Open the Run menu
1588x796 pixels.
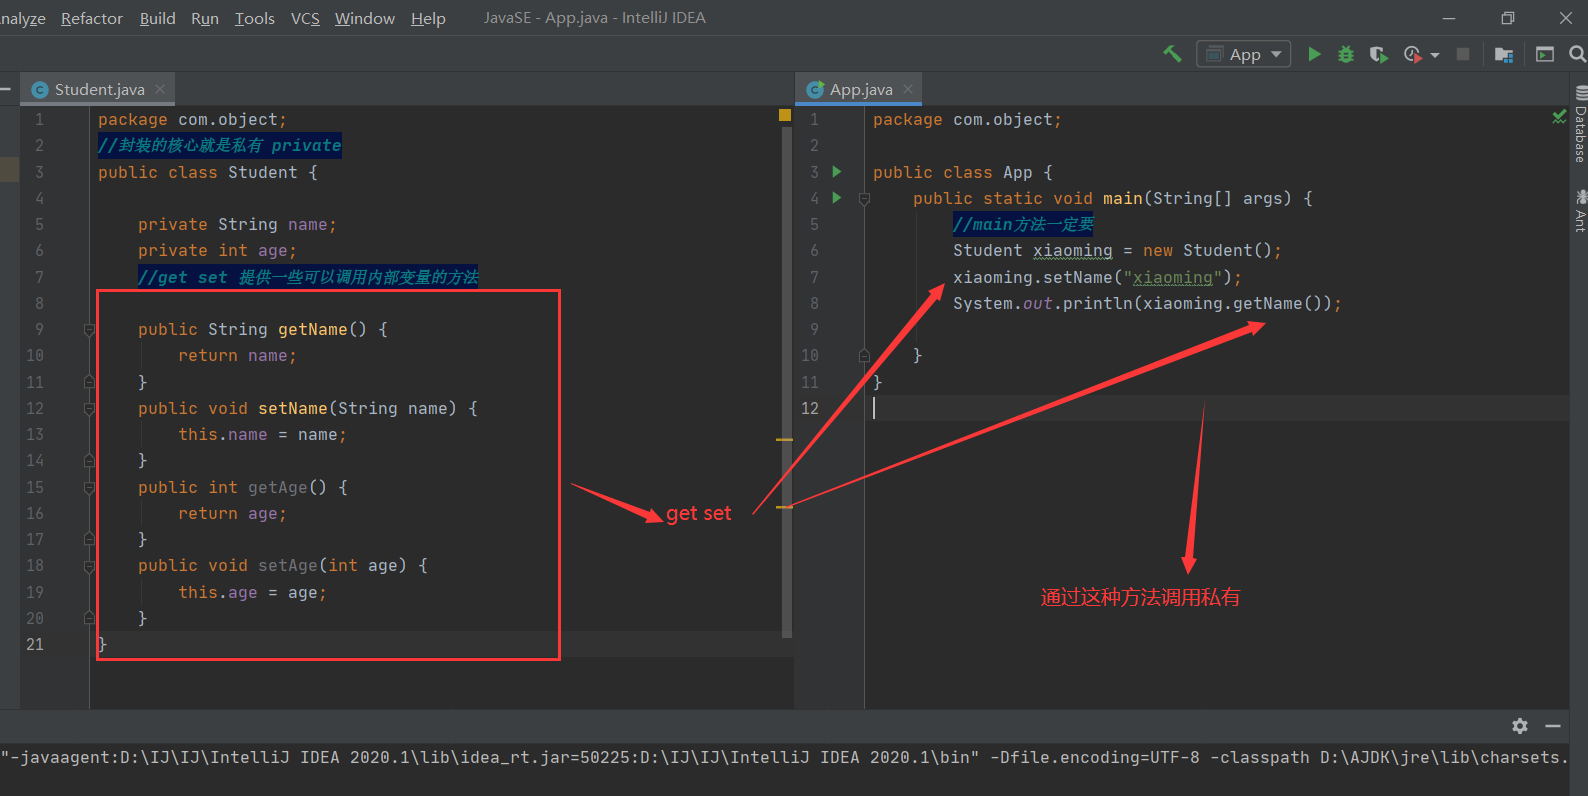point(205,18)
